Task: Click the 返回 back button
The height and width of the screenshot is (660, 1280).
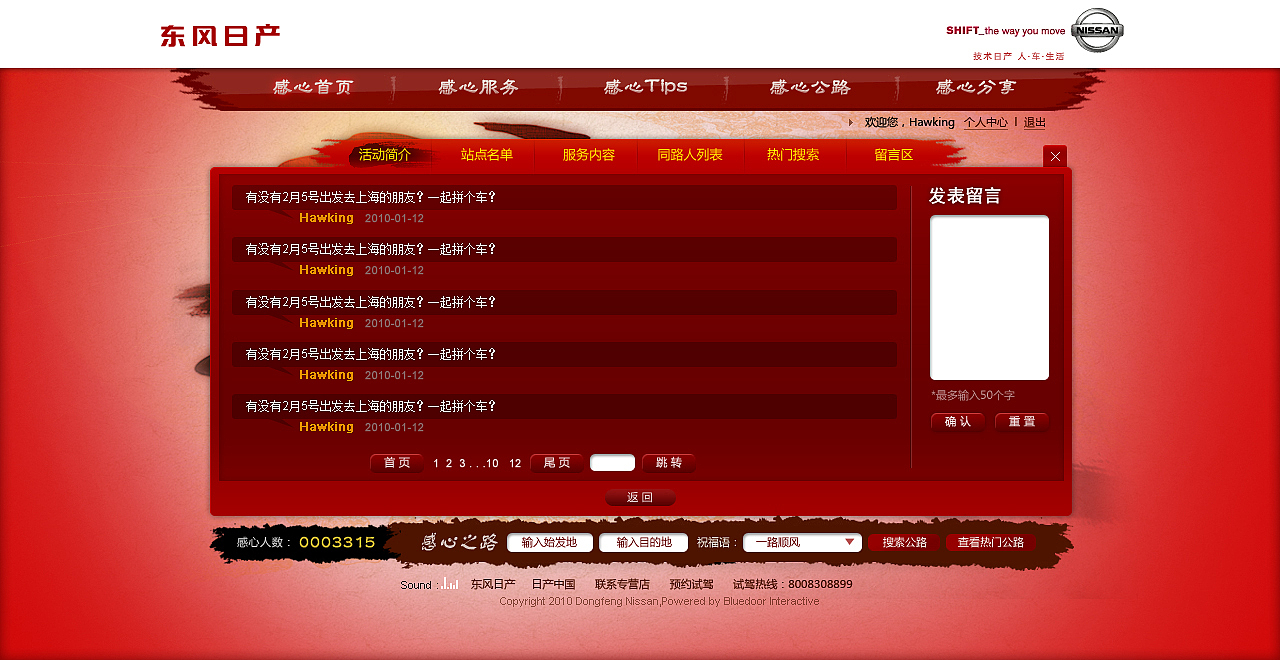Action: click(640, 497)
